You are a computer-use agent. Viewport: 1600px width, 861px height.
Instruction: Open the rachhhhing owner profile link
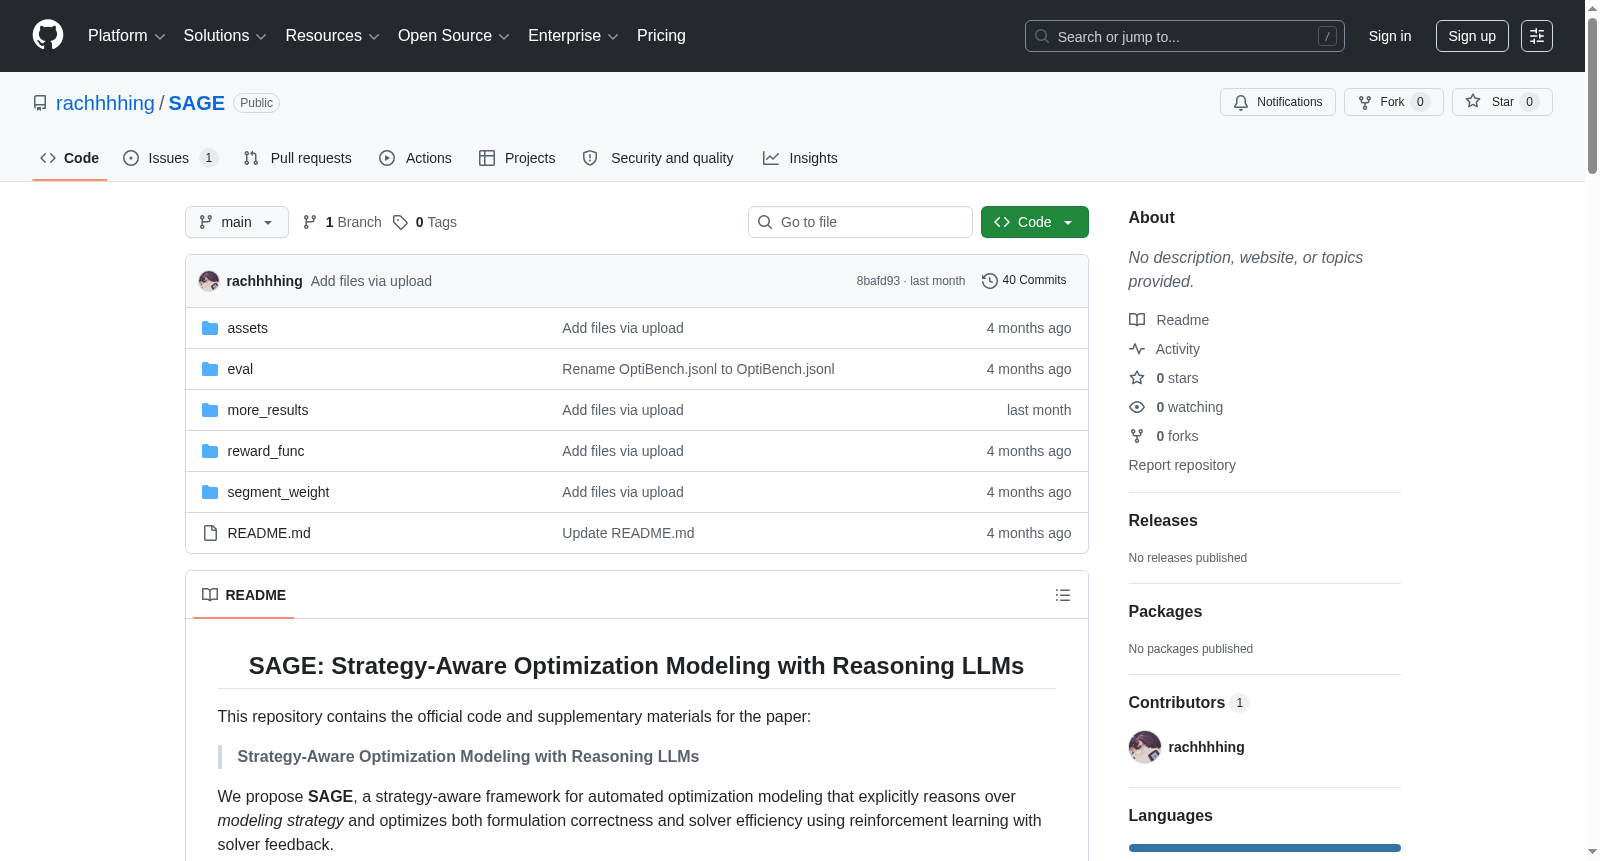point(105,103)
